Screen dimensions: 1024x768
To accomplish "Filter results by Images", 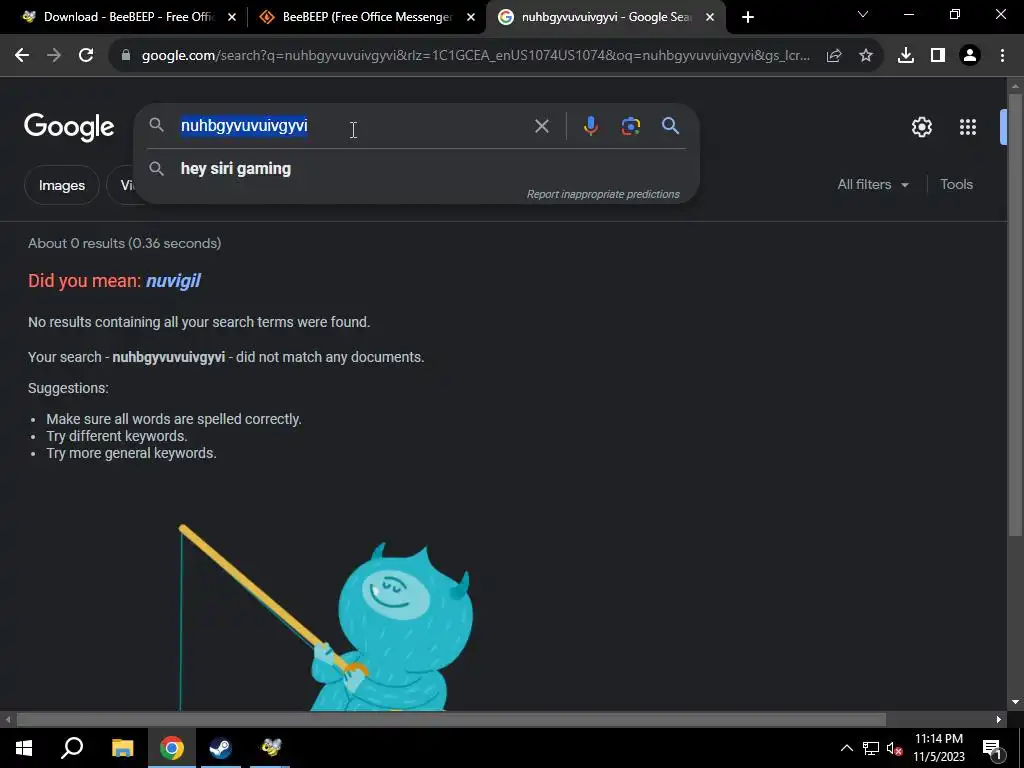I will [62, 185].
